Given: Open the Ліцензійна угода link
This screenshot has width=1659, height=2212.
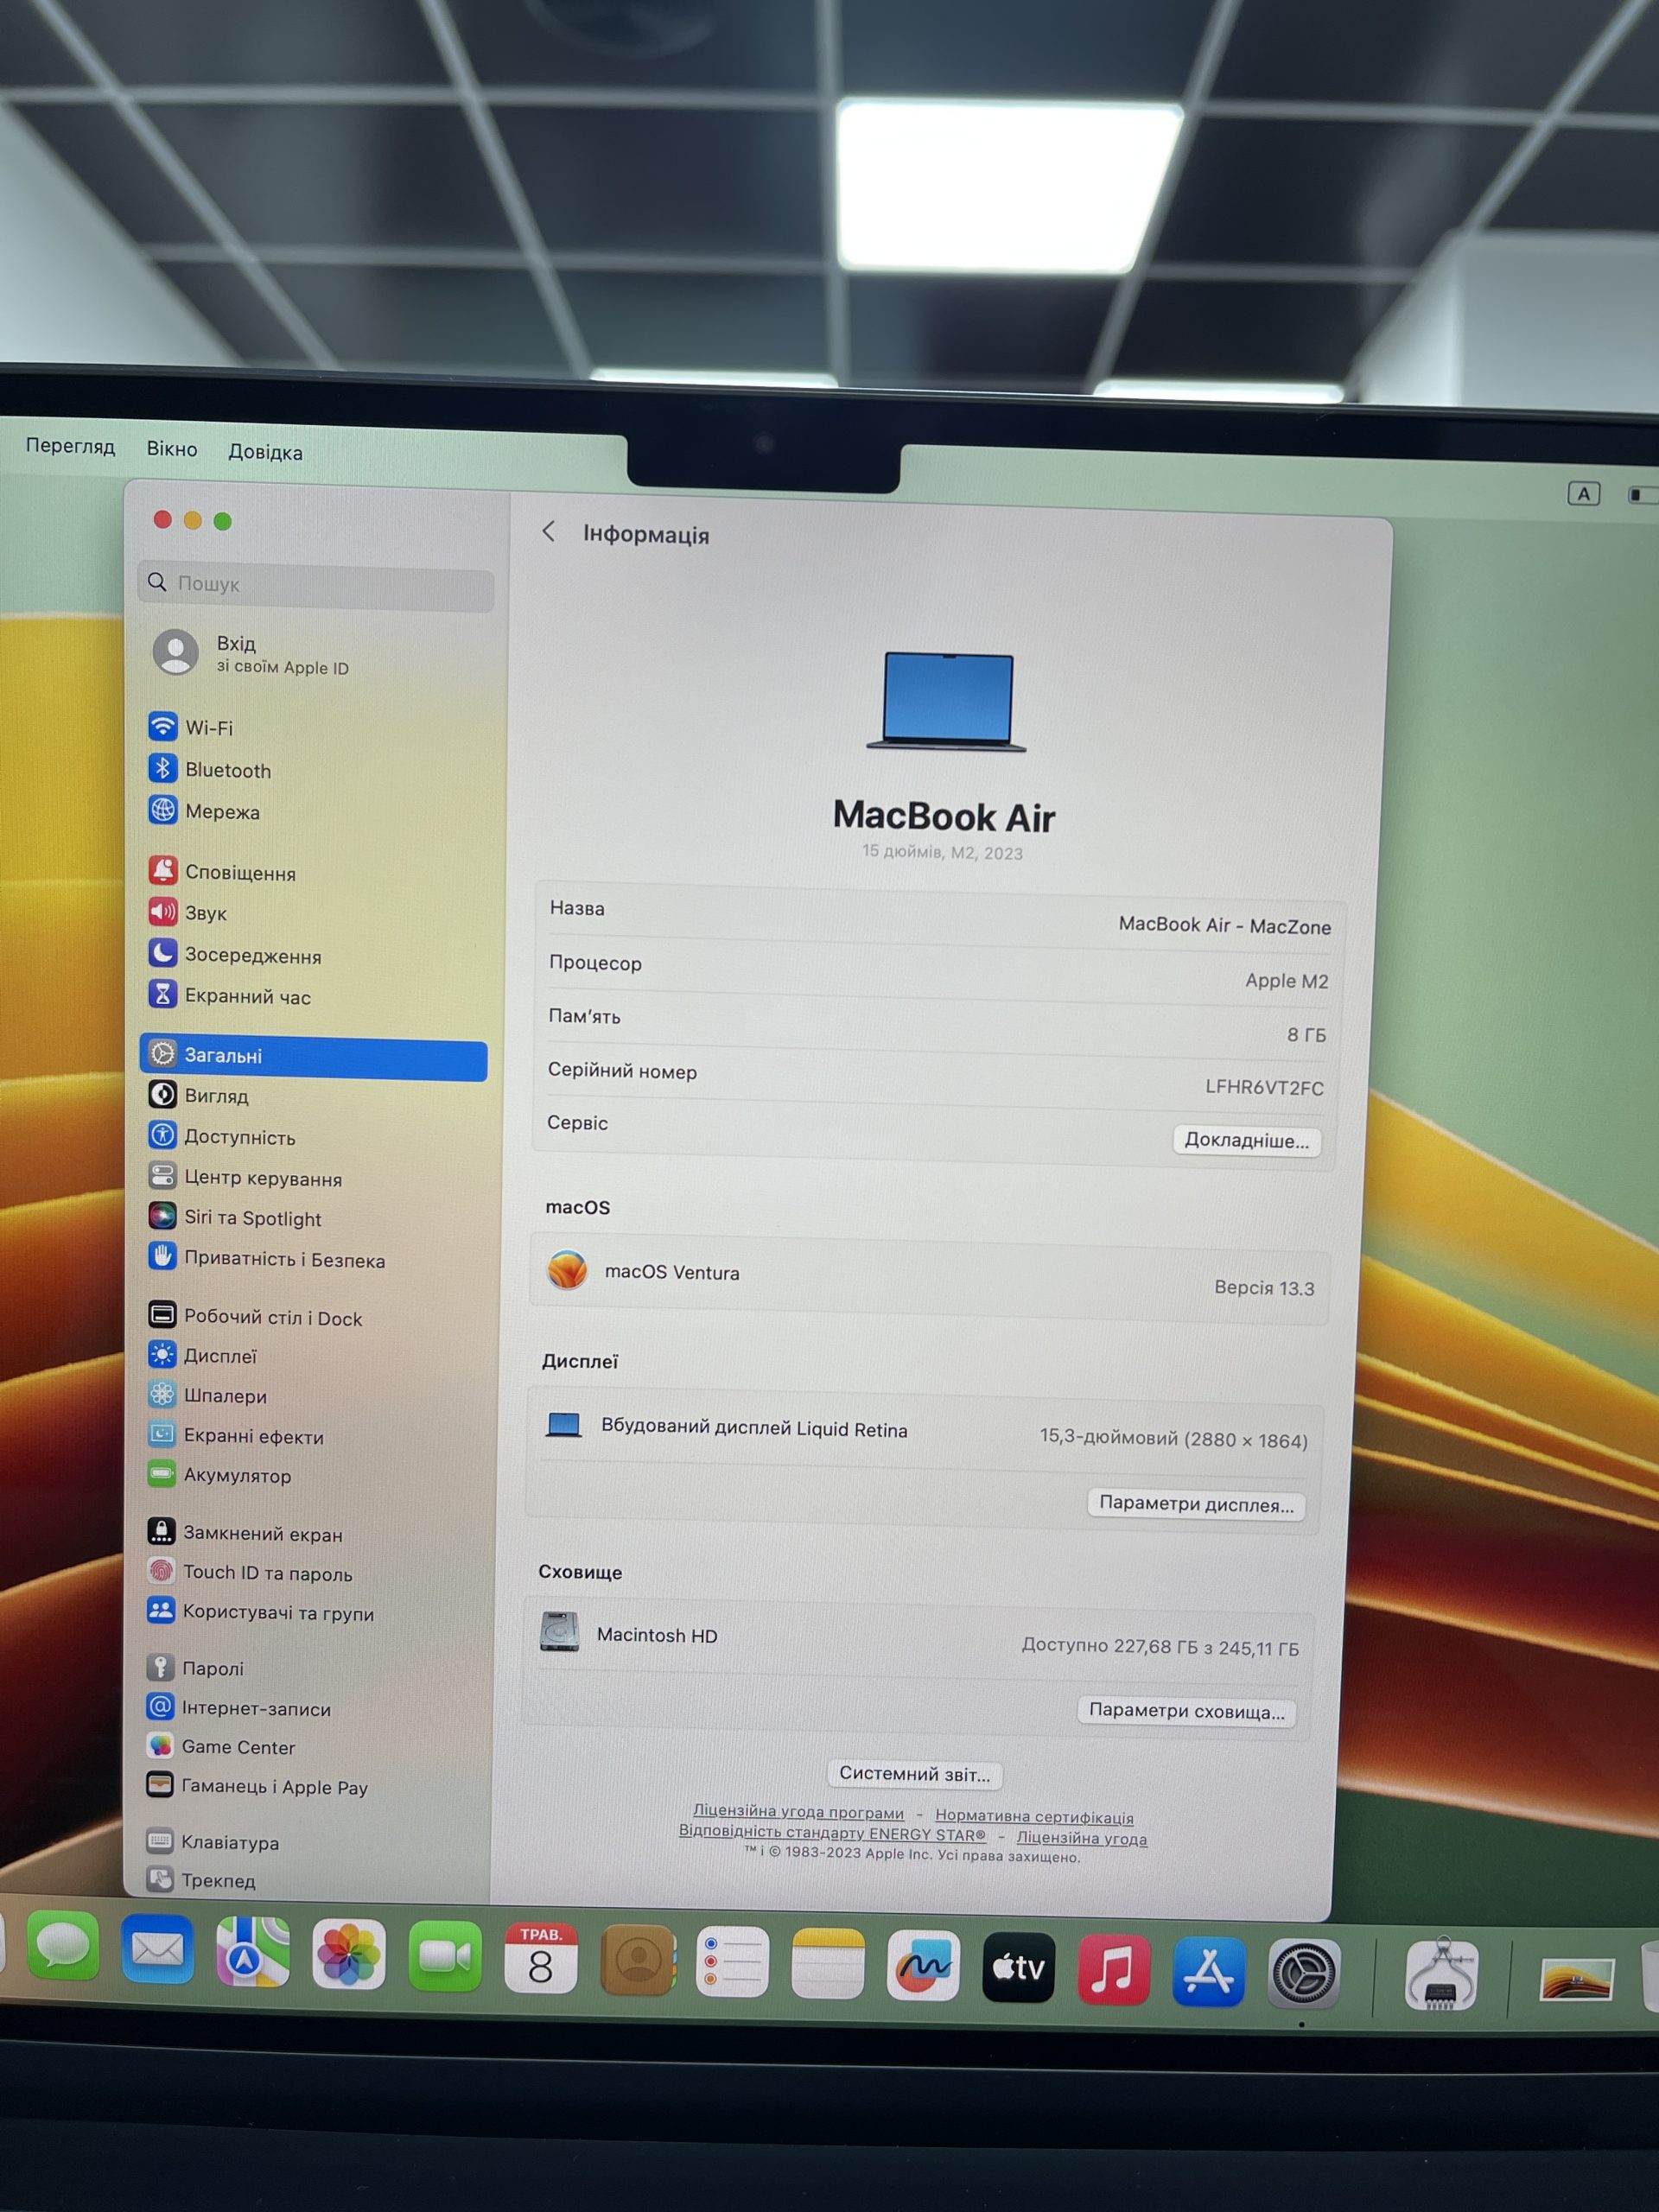Looking at the screenshot, I should 1081,1838.
